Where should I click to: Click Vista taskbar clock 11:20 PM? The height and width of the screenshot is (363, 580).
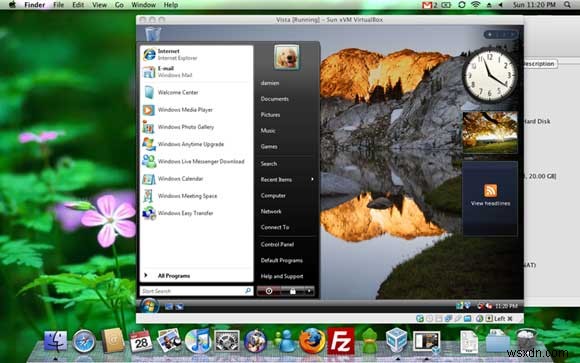506,306
